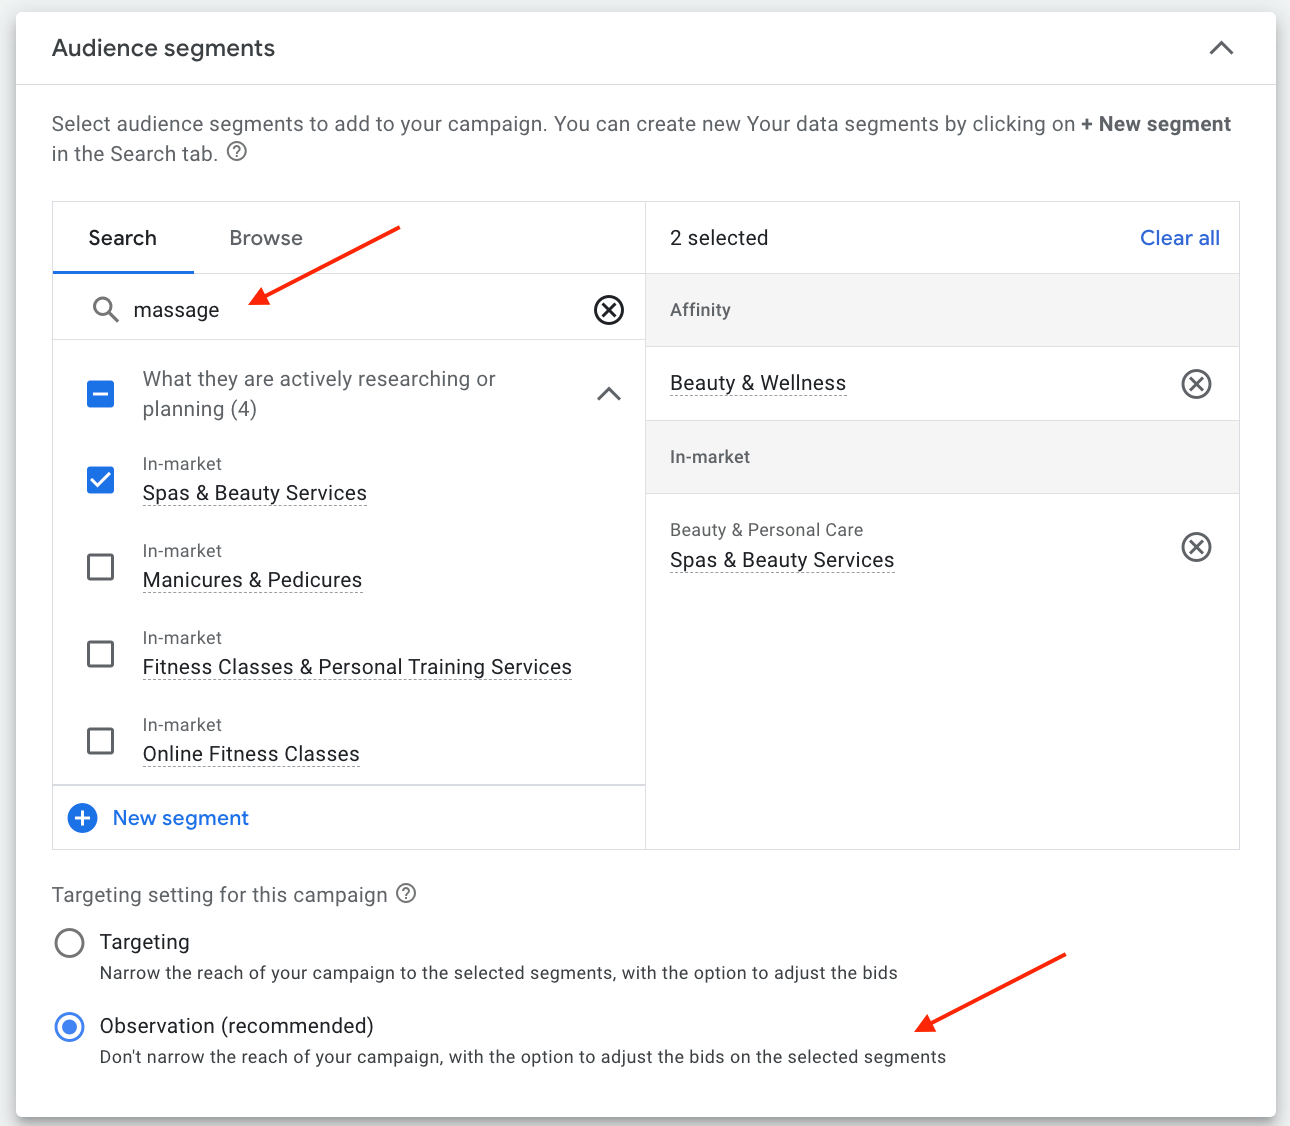
Task: Click the Clear all link
Action: pos(1179,238)
